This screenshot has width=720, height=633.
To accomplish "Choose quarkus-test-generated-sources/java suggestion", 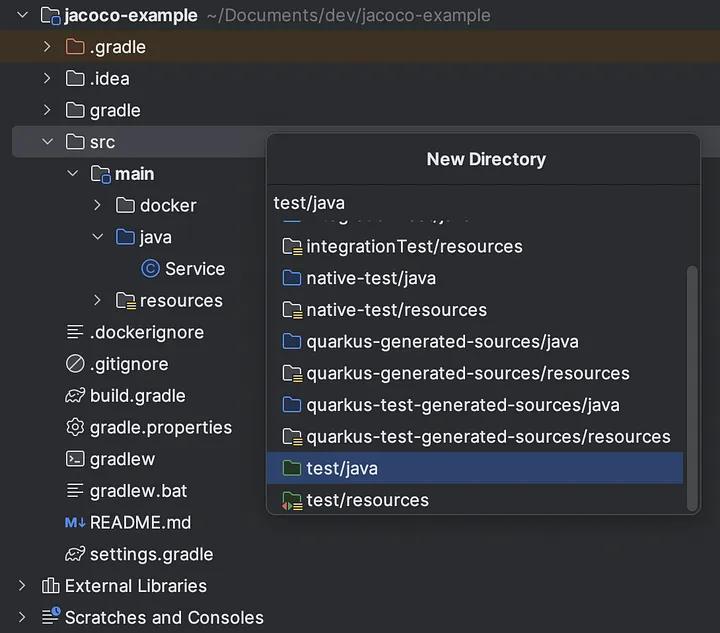I will (475, 405).
